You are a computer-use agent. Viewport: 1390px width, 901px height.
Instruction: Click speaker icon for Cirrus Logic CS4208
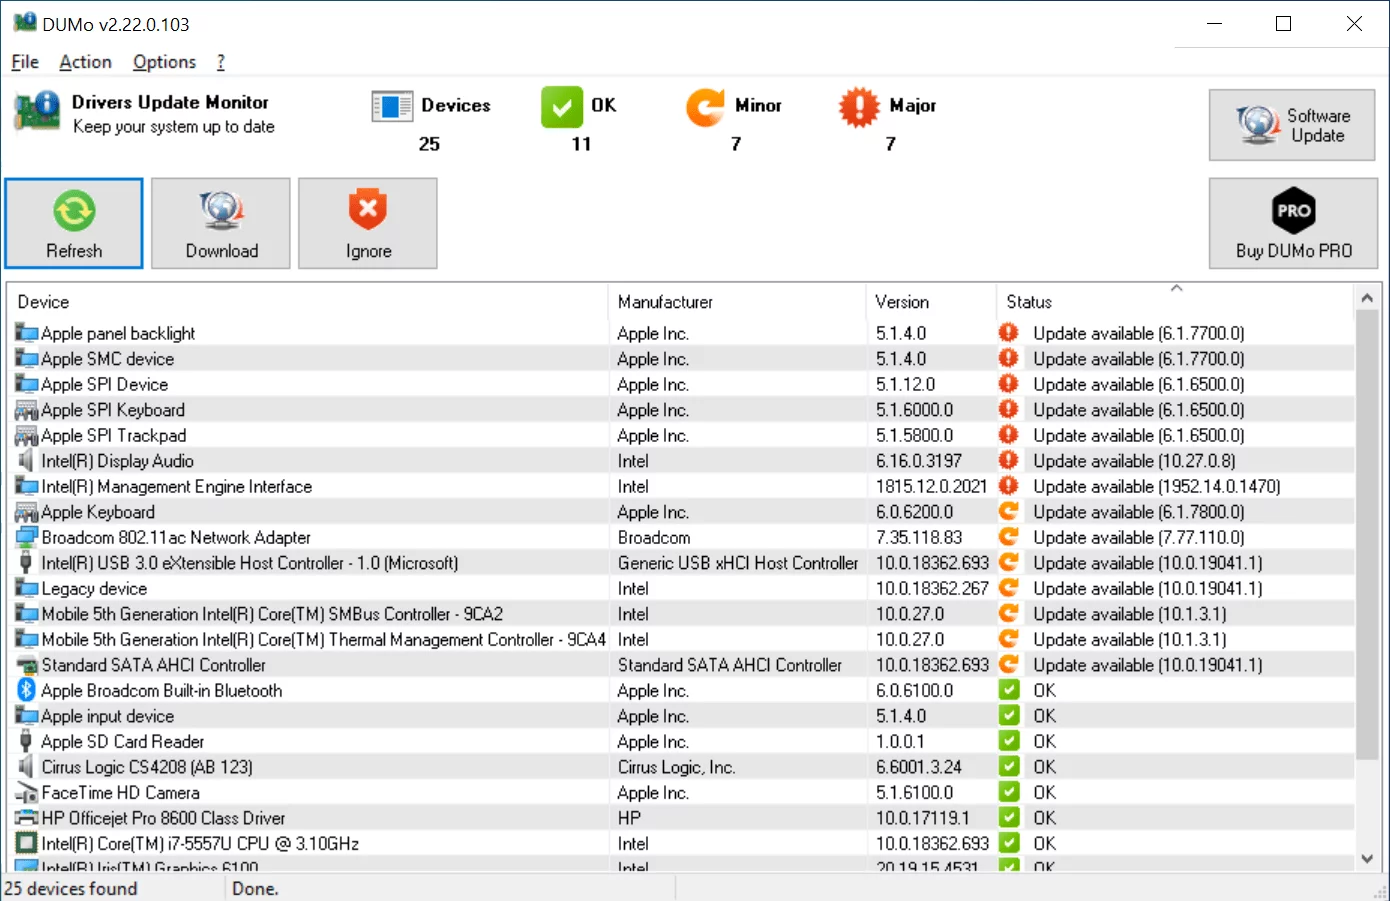27,767
